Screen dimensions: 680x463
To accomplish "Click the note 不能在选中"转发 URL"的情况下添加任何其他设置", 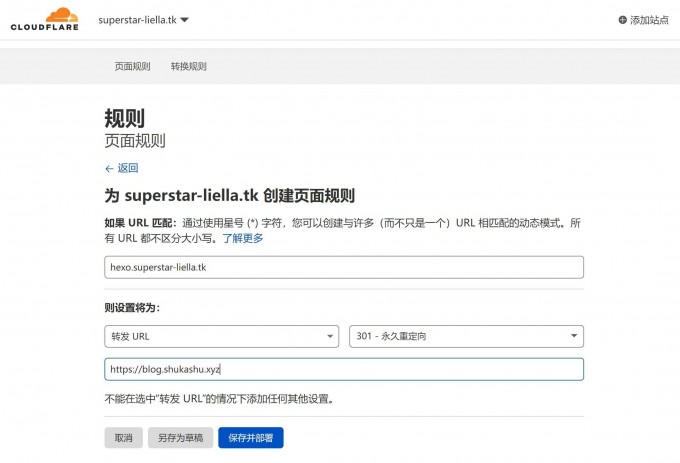I will pyautogui.click(x=220, y=399).
